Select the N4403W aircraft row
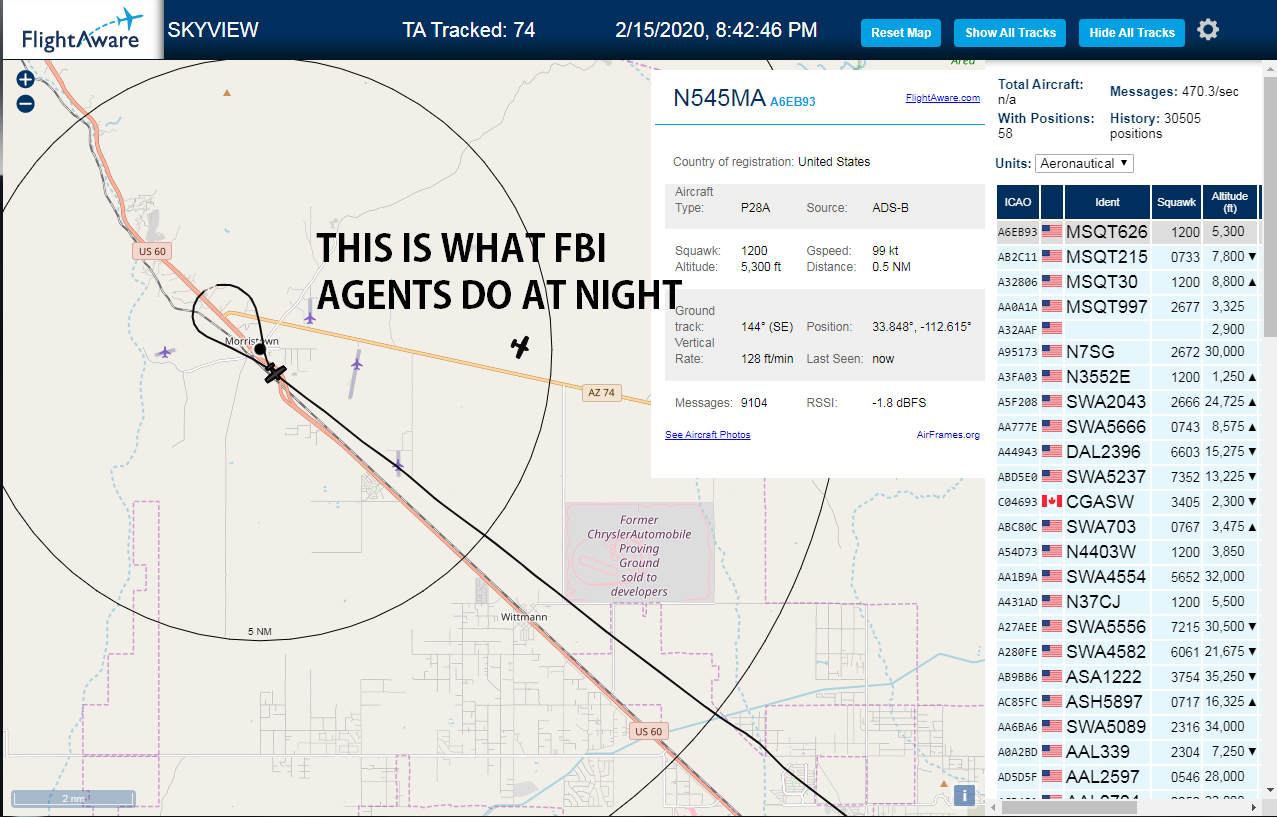 [1129, 551]
